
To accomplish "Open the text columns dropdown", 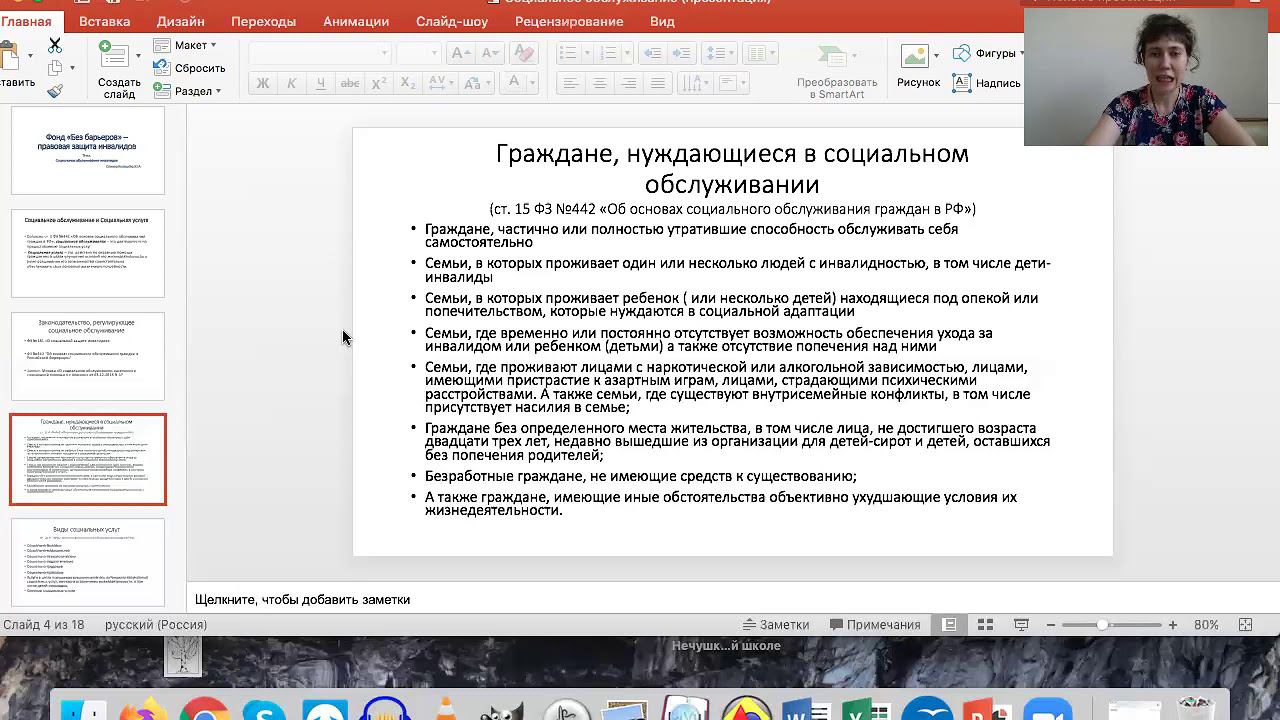I will [761, 53].
